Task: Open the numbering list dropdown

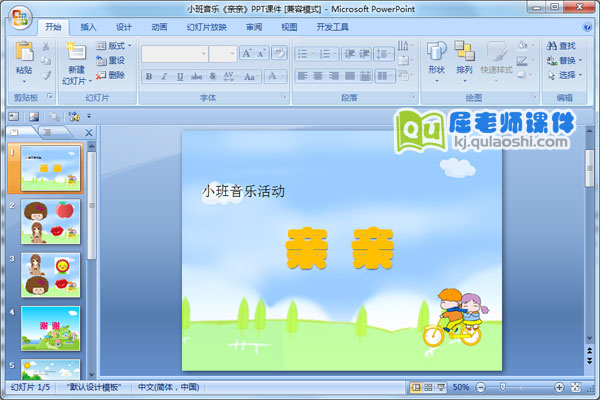Action: (328, 54)
